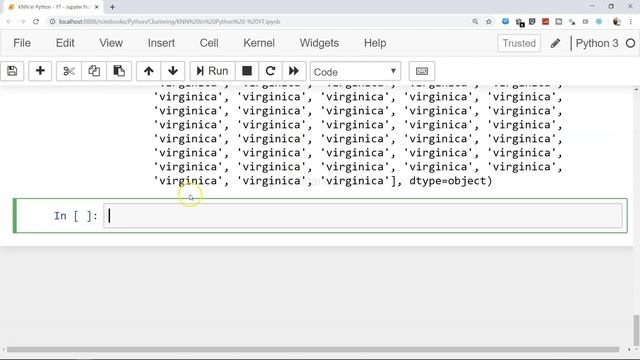Click the horizontal scrollbar
The height and width of the screenshot is (360, 640).
click(x=313, y=349)
